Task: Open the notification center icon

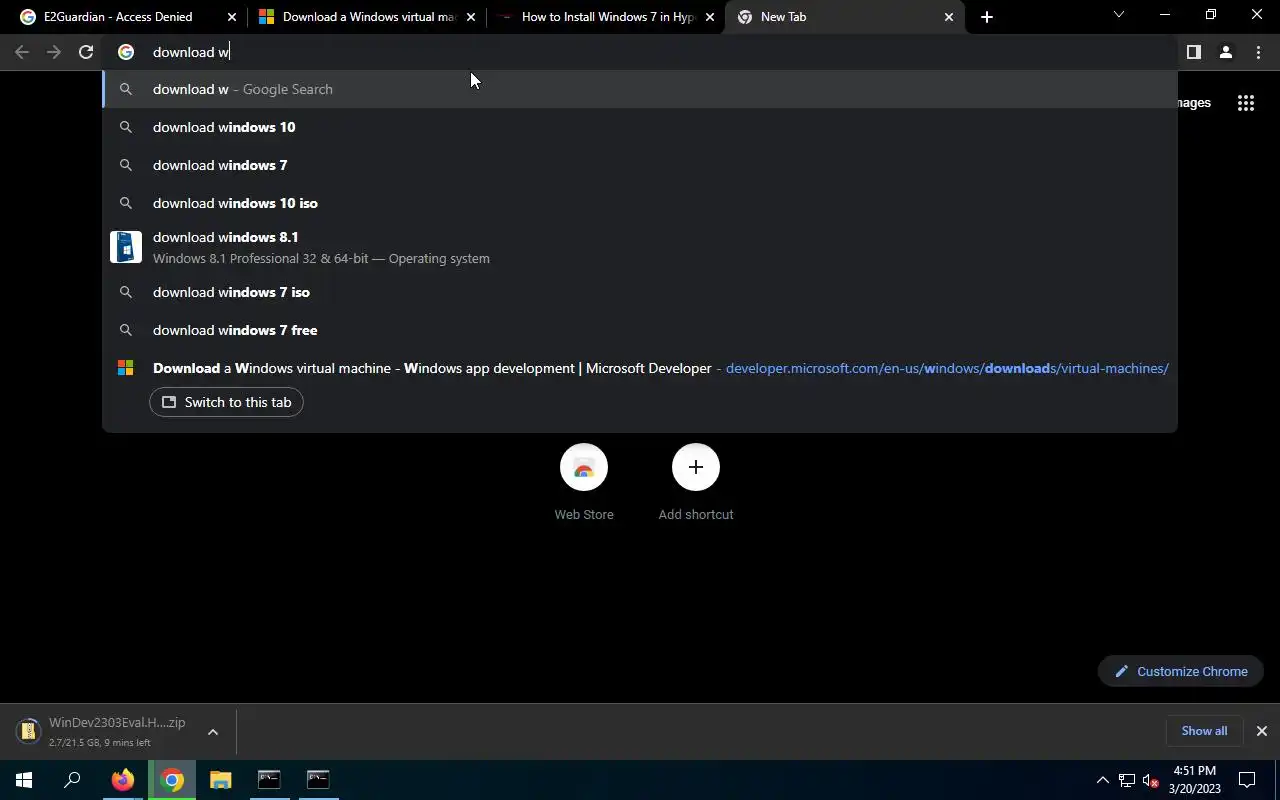Action: pyautogui.click(x=1247, y=780)
